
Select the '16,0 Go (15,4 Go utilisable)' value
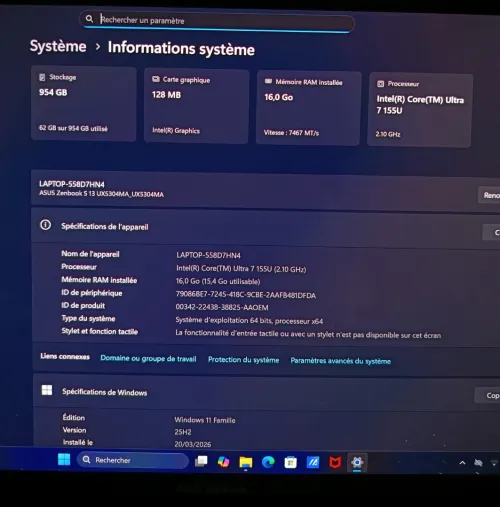218,281
